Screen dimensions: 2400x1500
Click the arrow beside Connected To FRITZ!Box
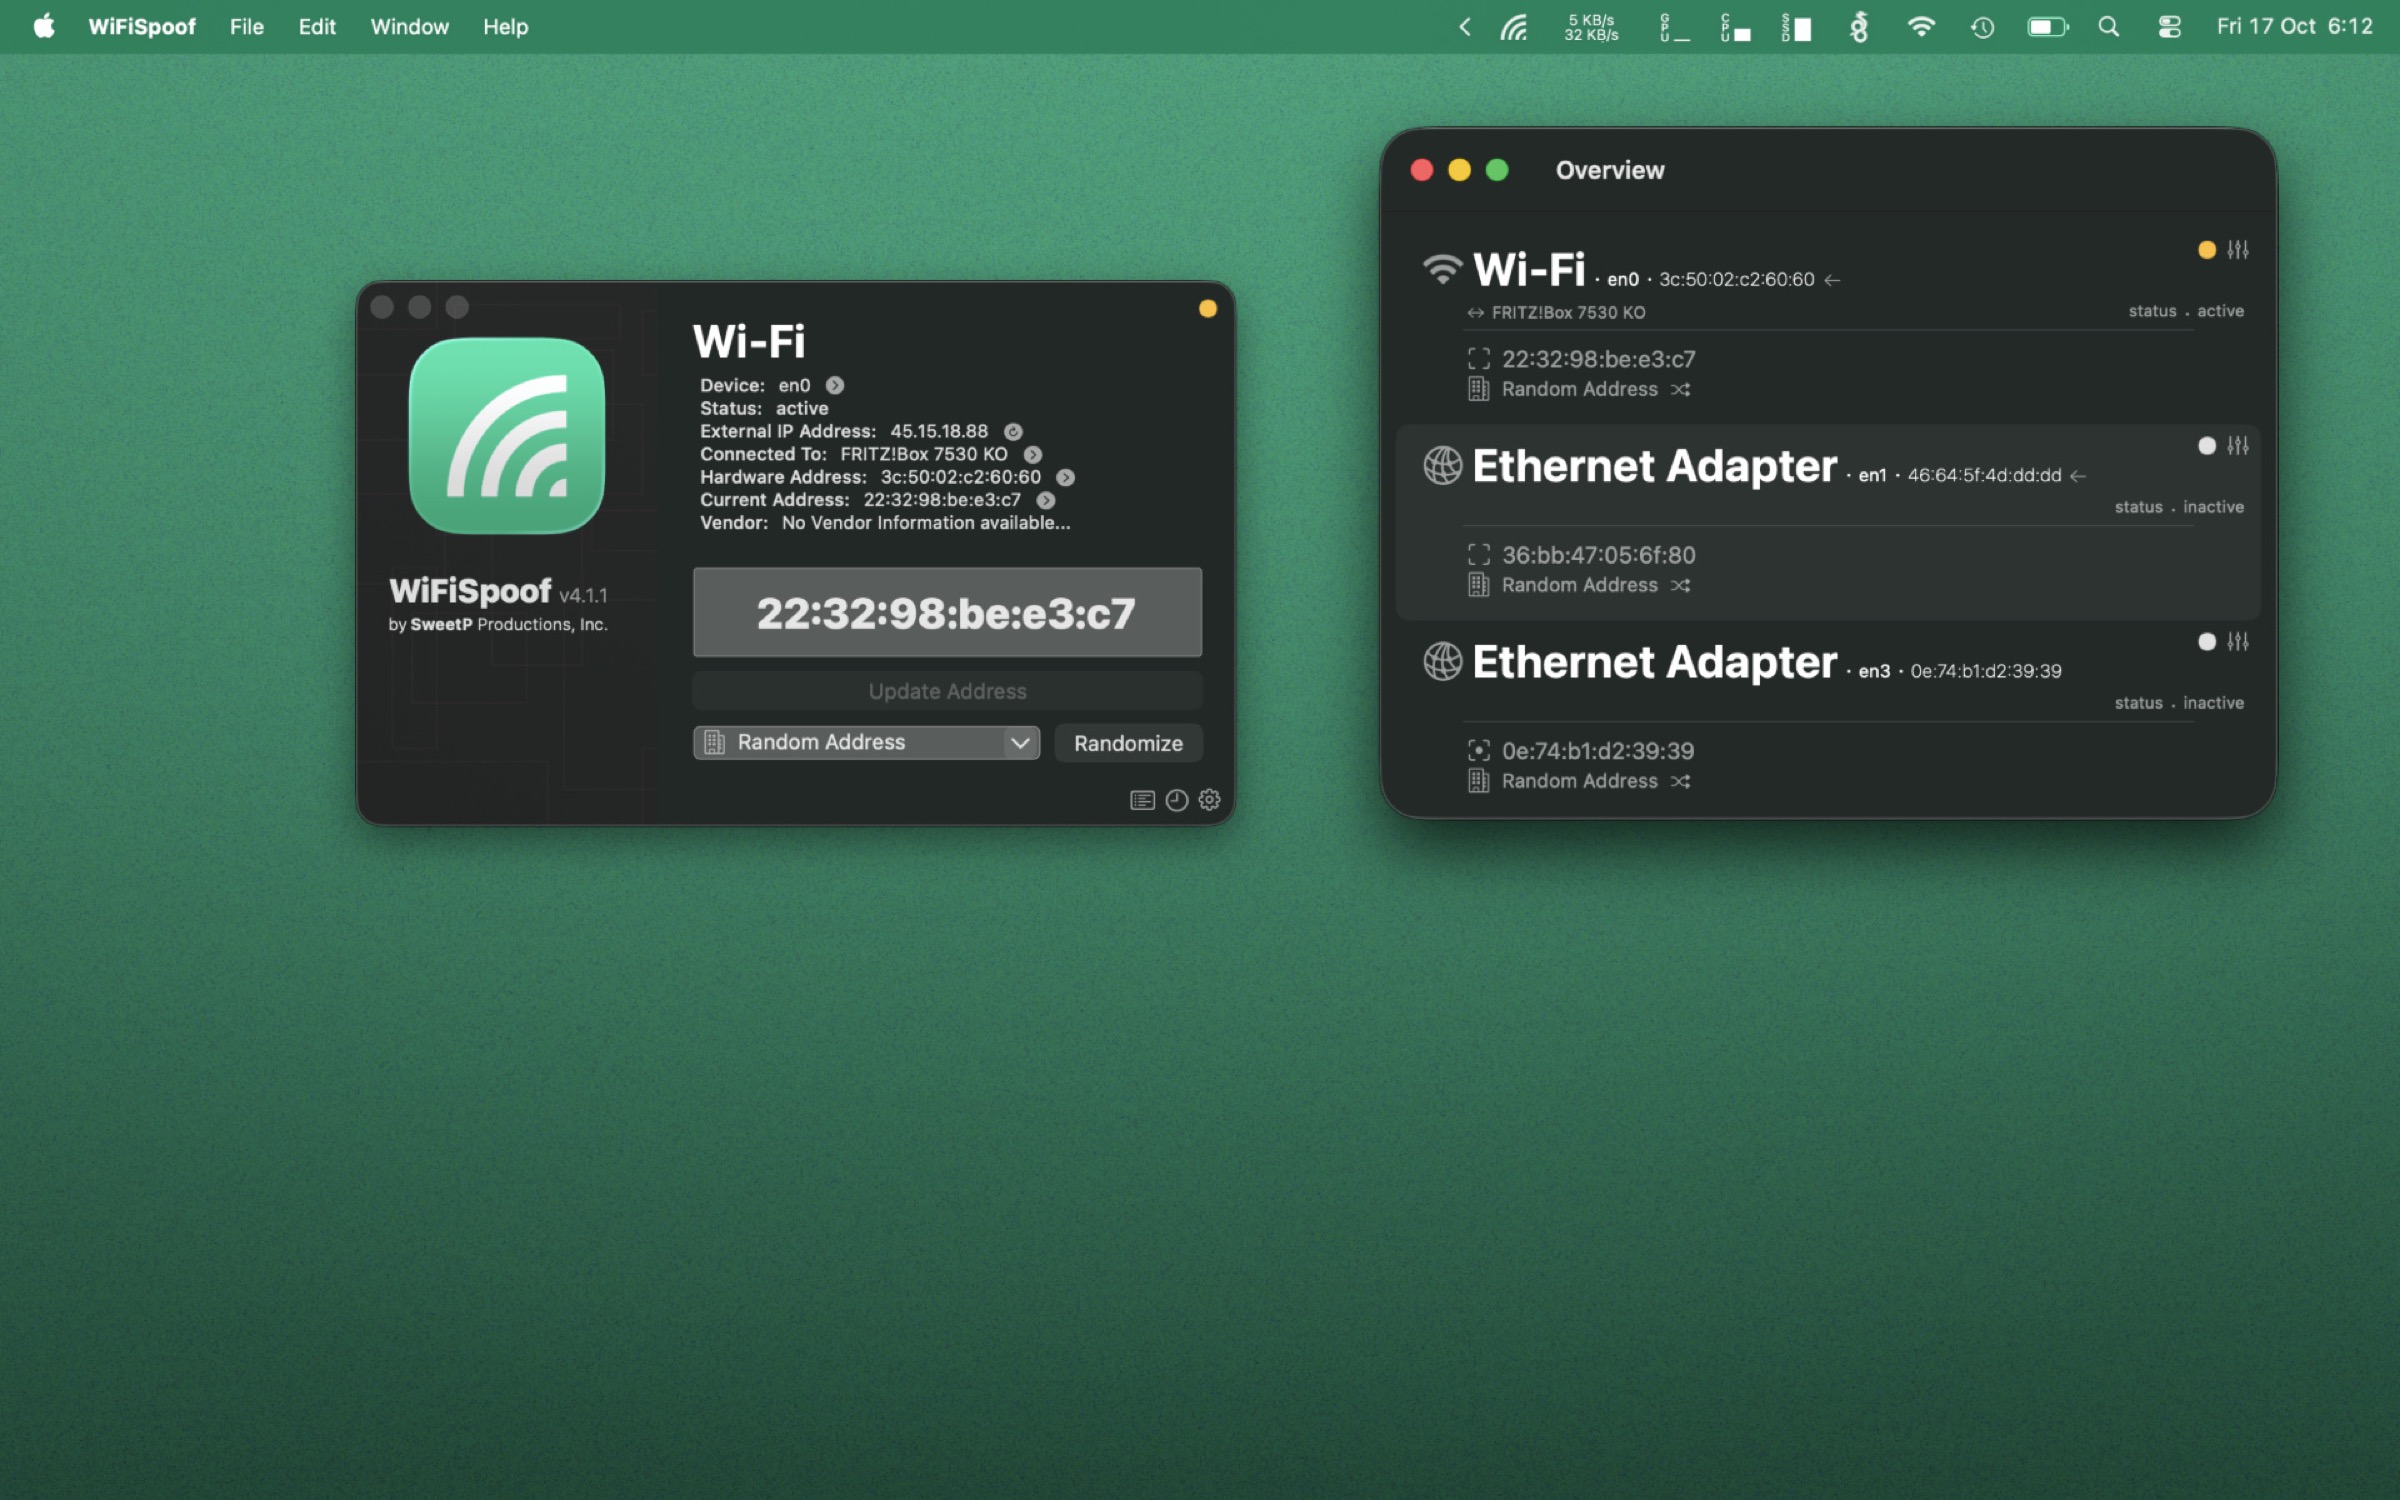click(1033, 454)
